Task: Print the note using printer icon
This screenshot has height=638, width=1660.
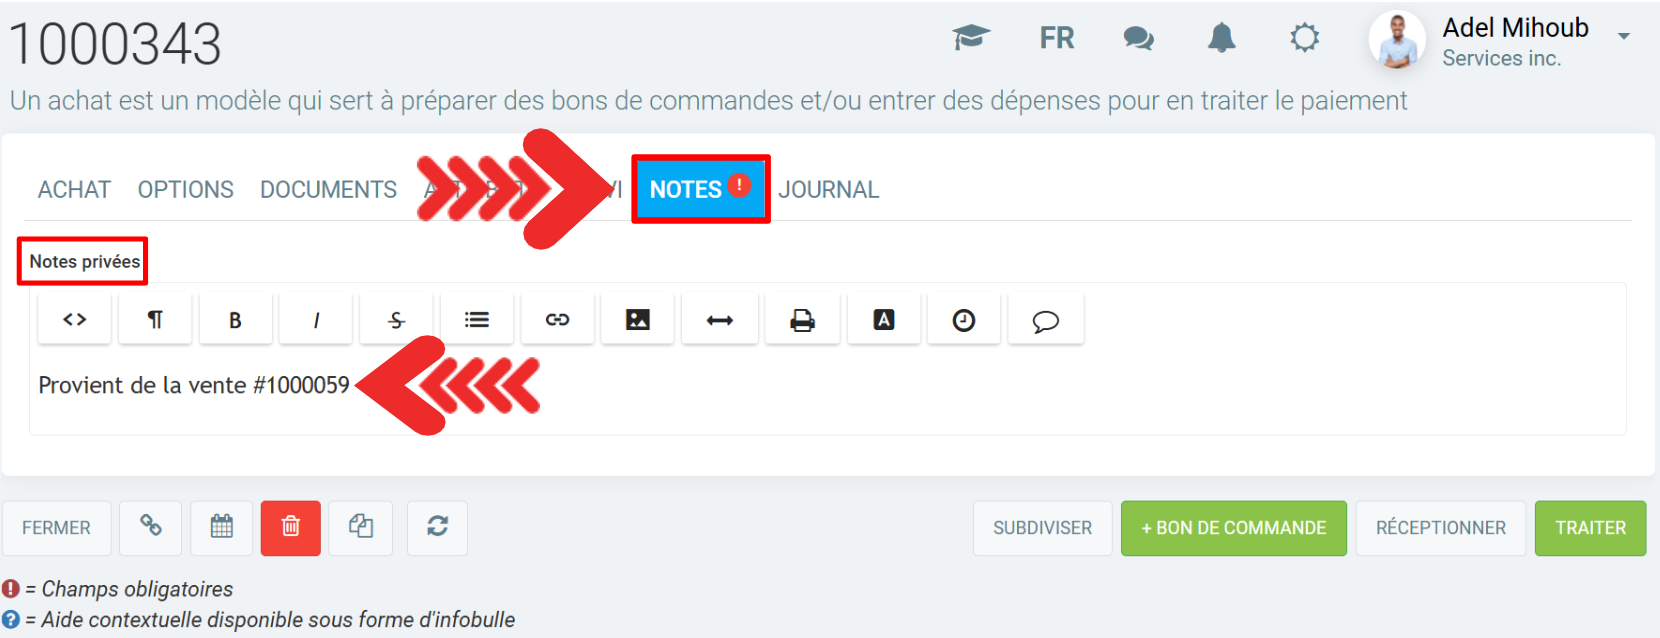Action: tap(802, 320)
